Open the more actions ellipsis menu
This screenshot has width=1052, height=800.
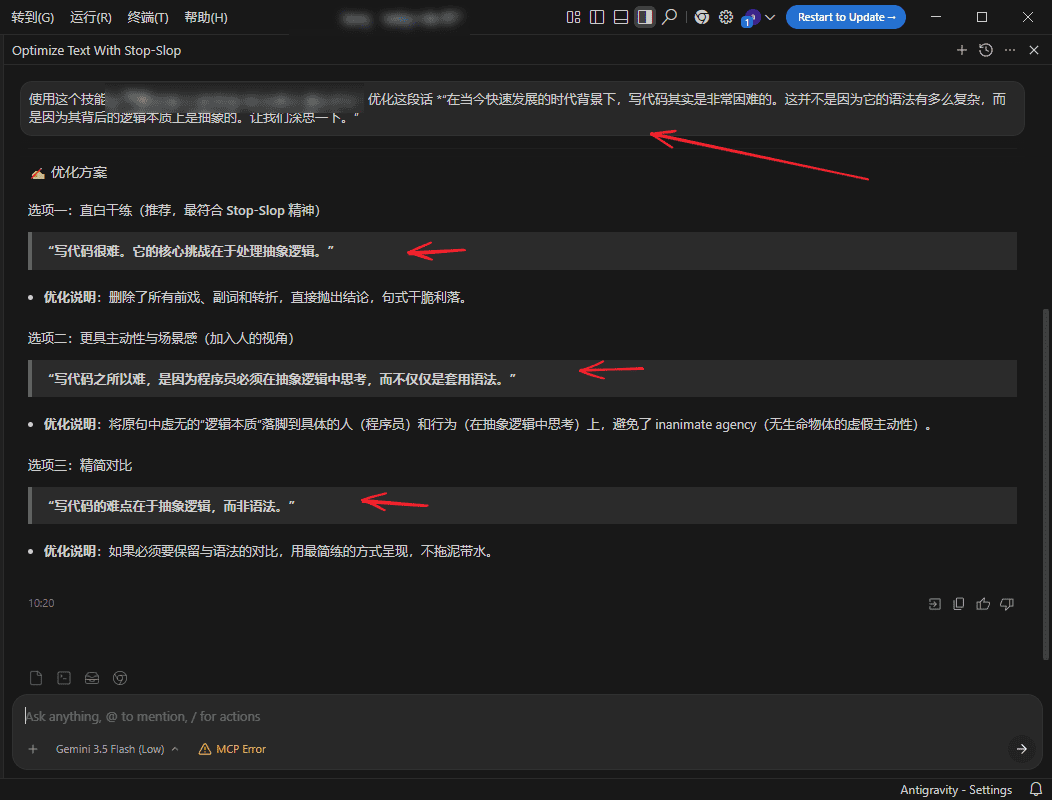[1010, 50]
